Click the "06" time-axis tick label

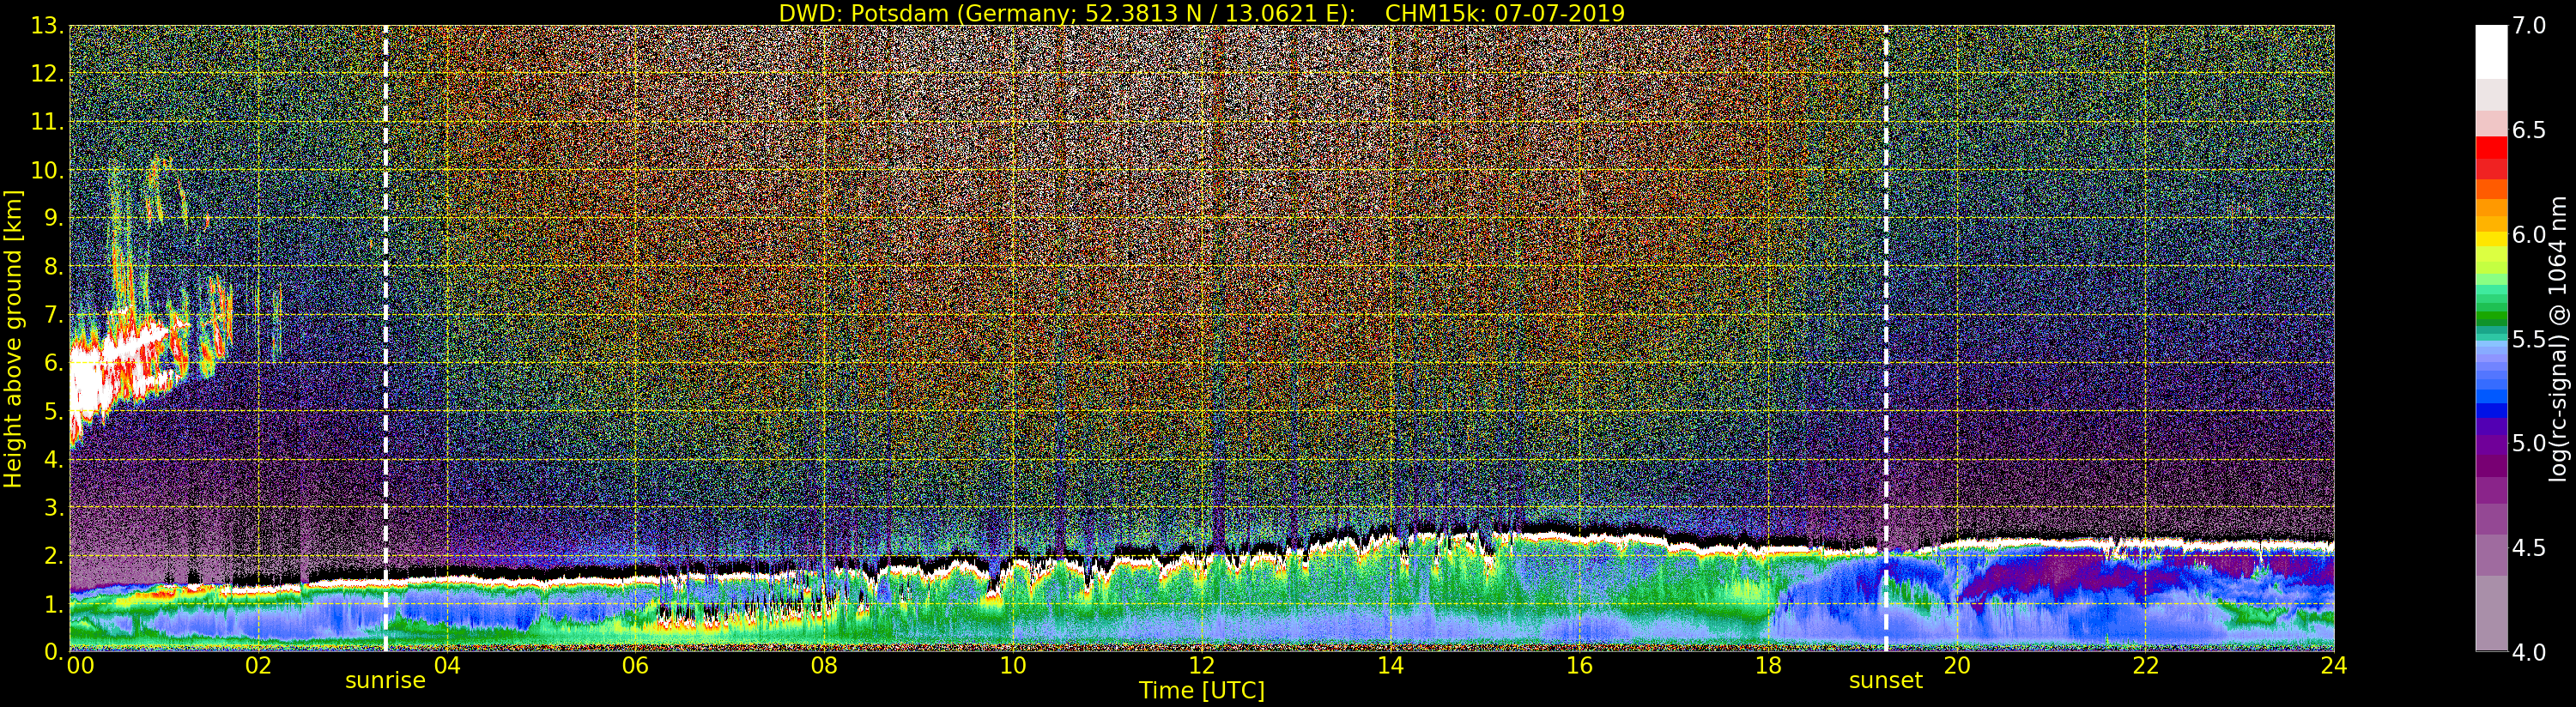coord(636,665)
